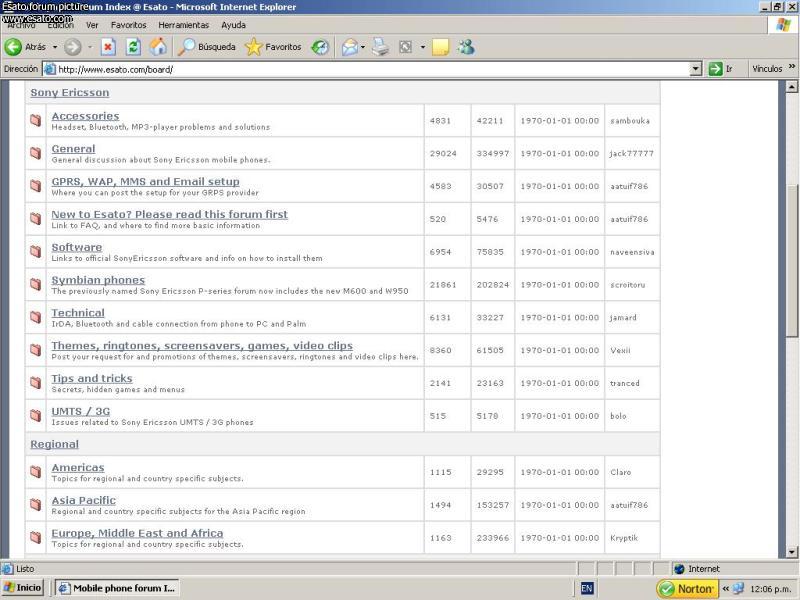Open the Accessories forum link
Image resolution: width=800 pixels, height=600 pixels.
click(x=85, y=116)
